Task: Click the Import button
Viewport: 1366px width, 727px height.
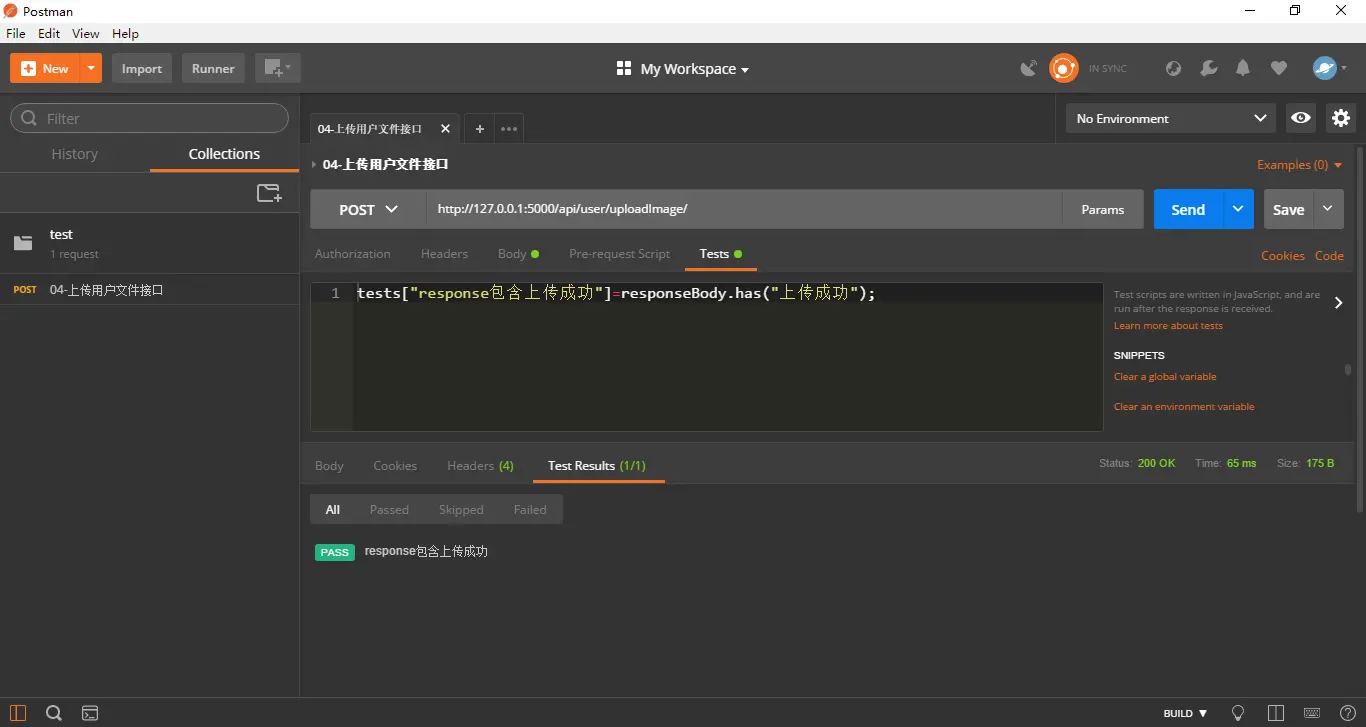Action: coord(142,68)
